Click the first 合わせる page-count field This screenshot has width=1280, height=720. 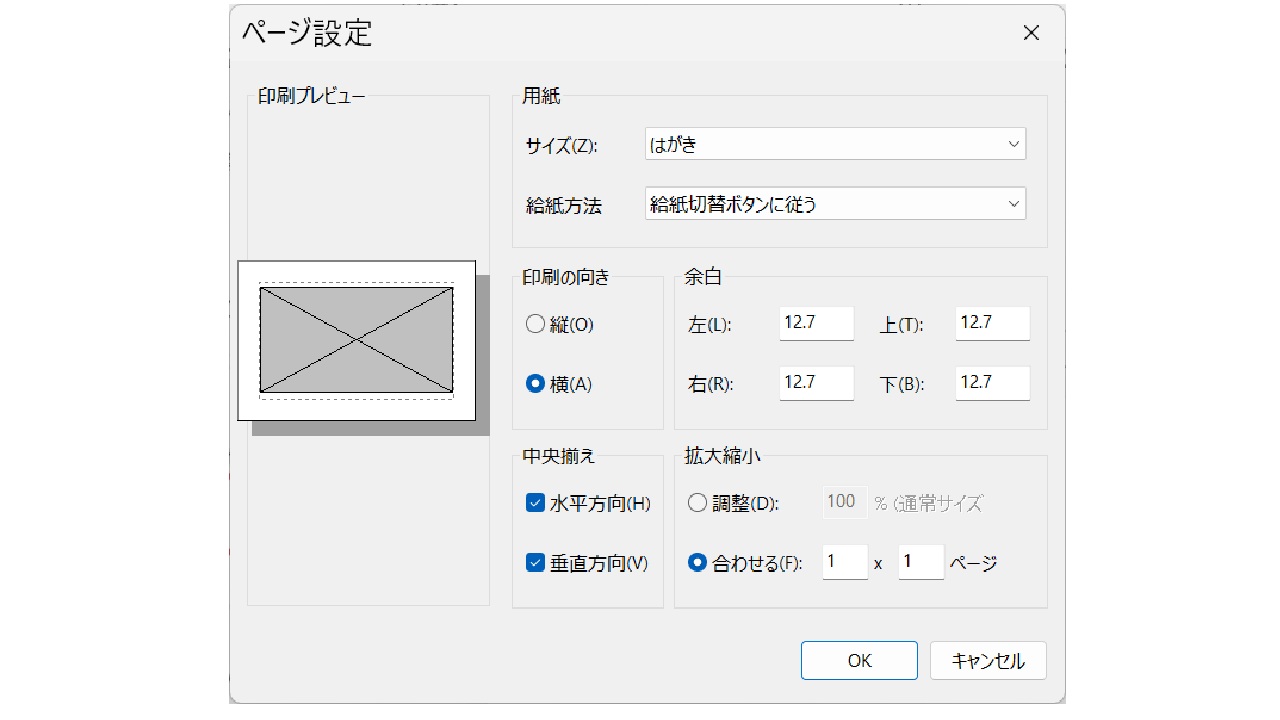click(844, 562)
